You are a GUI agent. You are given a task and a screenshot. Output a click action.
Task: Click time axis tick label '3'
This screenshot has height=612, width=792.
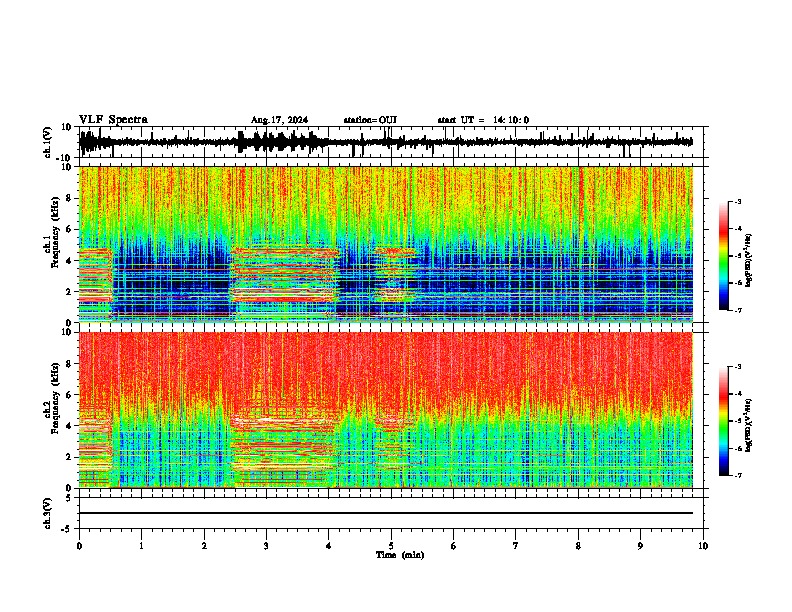tap(266, 546)
